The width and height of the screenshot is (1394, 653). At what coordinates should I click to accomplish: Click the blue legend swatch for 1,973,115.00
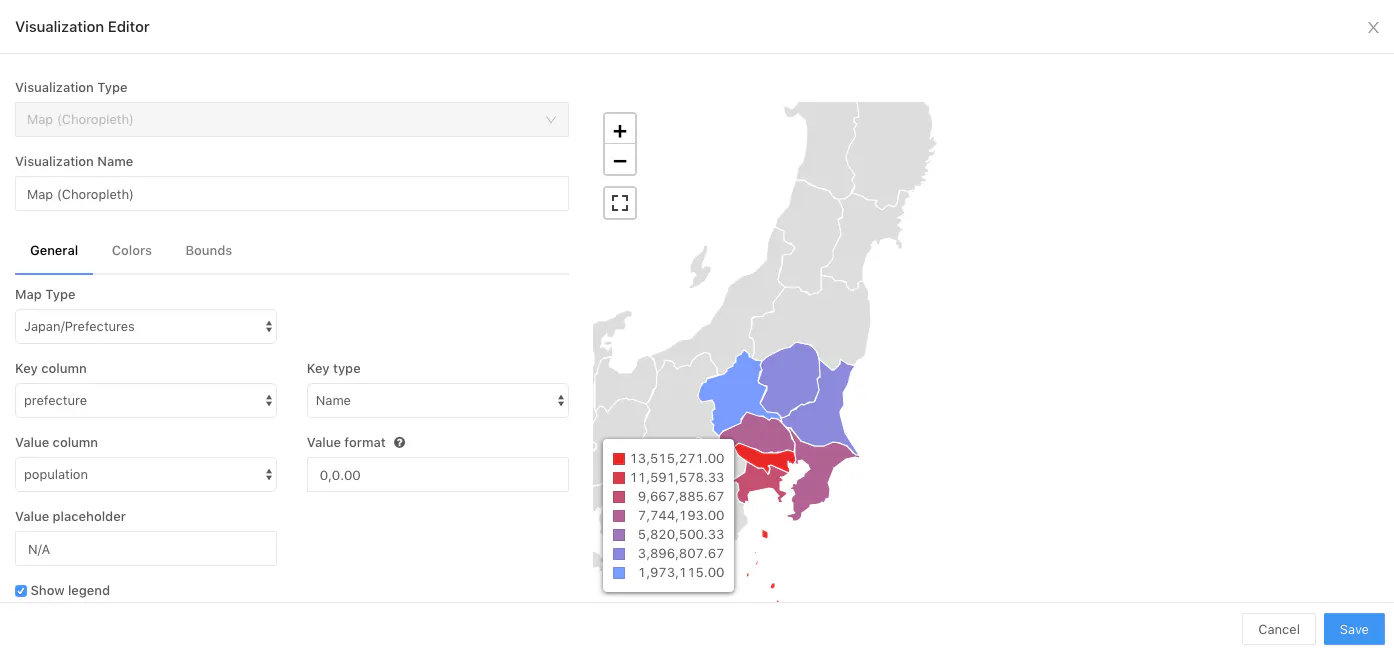[618, 572]
